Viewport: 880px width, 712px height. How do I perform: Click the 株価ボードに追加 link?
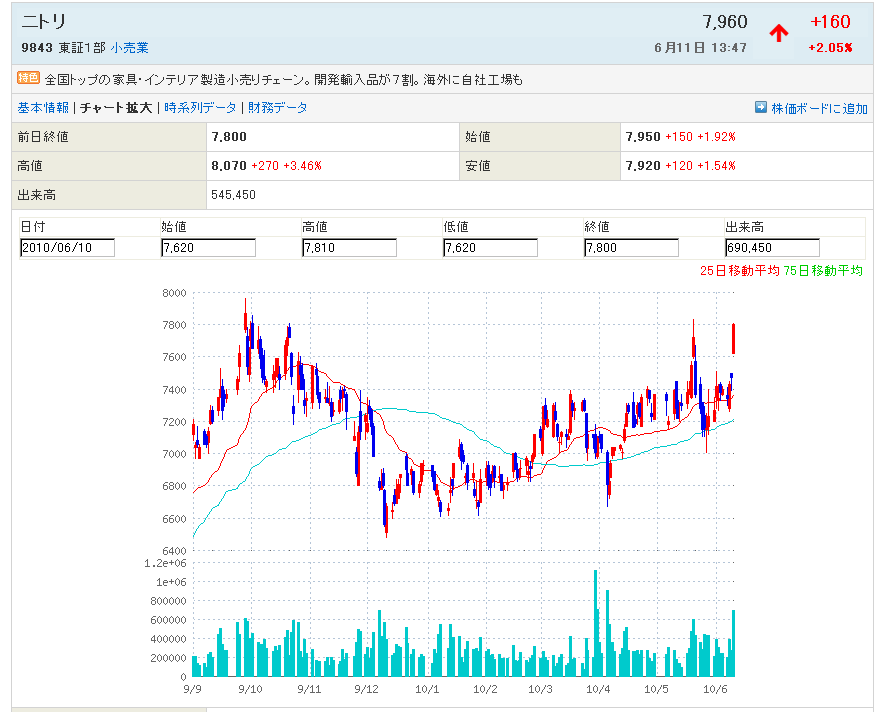tap(819, 108)
